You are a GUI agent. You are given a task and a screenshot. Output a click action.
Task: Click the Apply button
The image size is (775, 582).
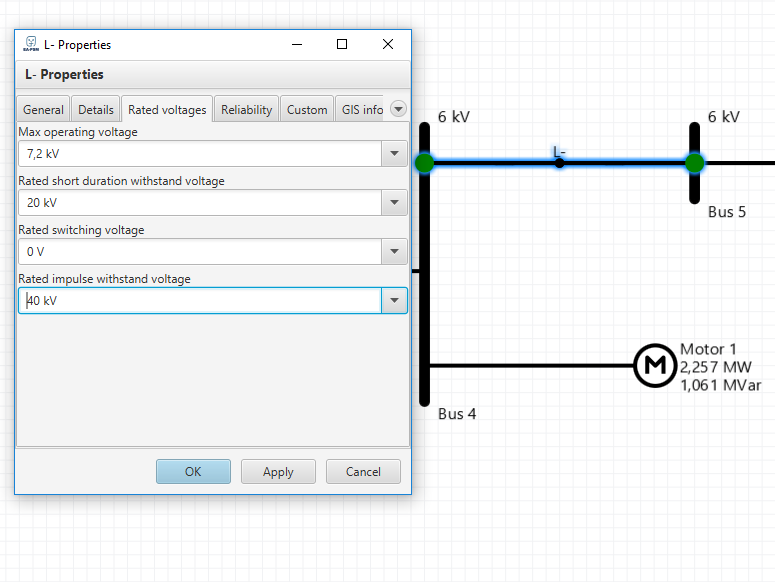tap(278, 471)
